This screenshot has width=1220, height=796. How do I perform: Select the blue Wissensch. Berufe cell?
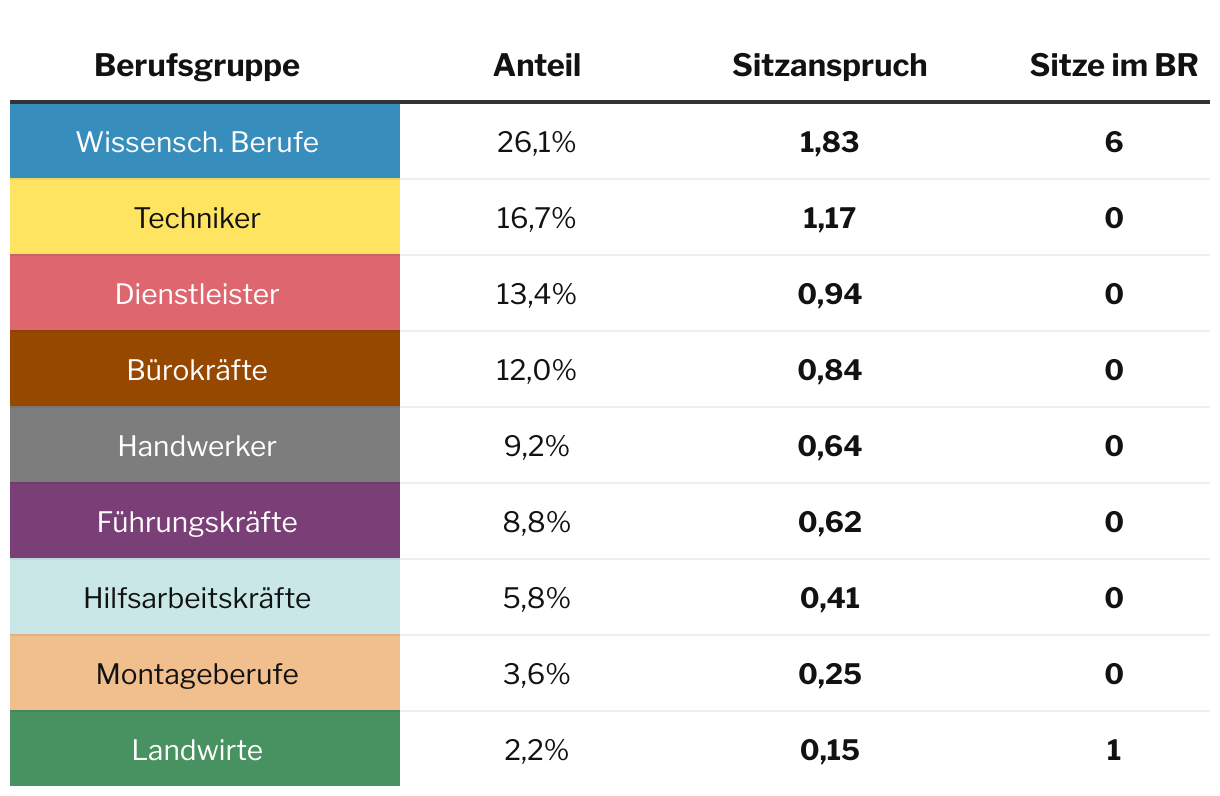(197, 142)
